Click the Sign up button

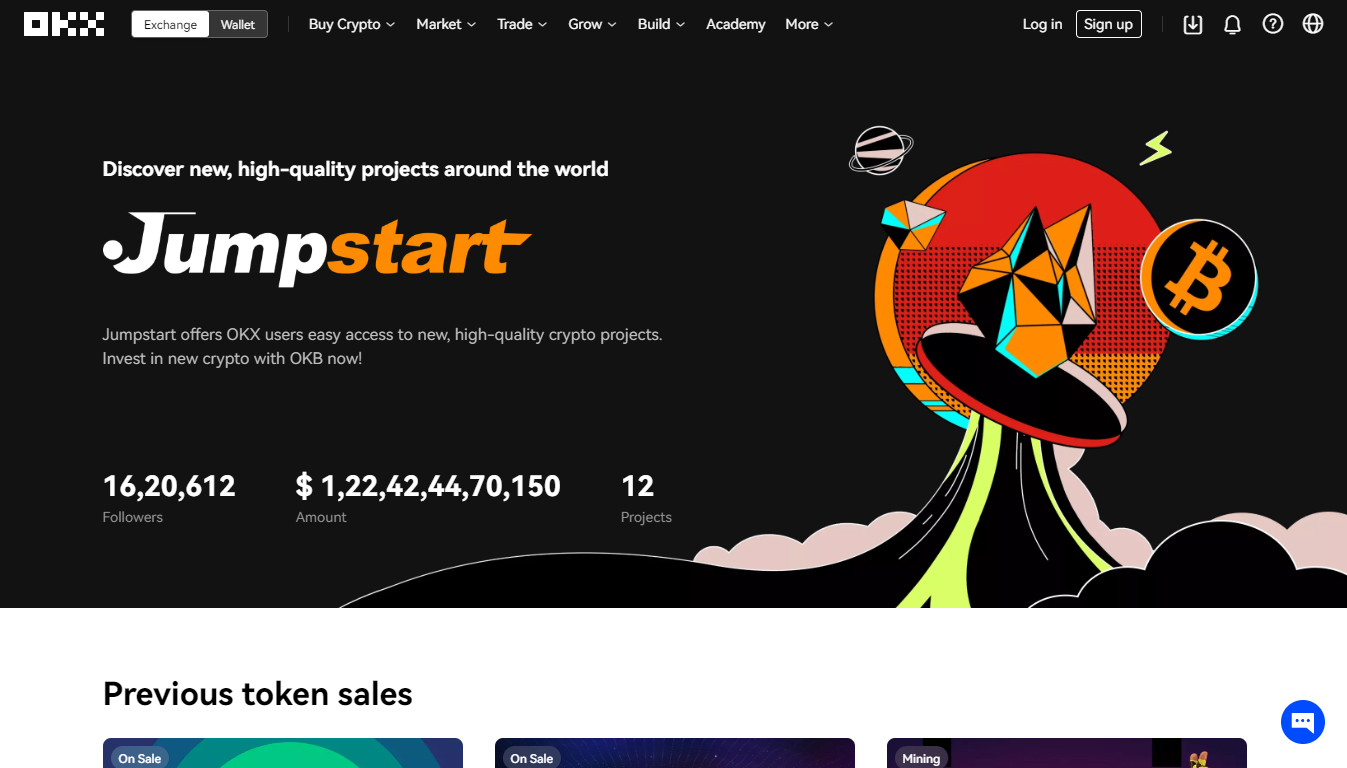[x=1109, y=24]
